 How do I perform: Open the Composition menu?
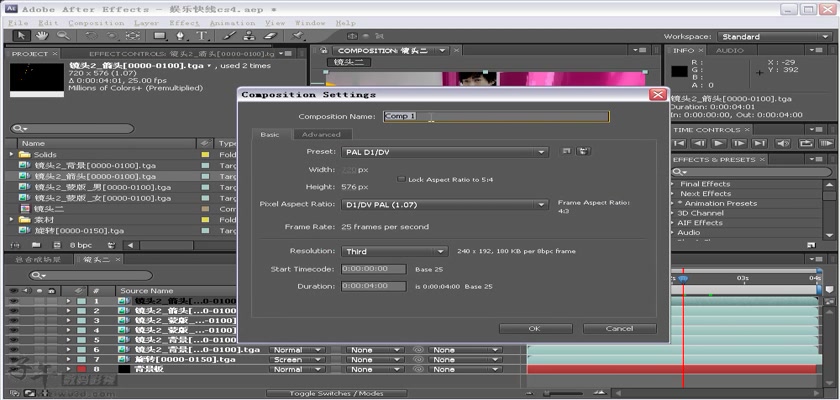[96, 23]
